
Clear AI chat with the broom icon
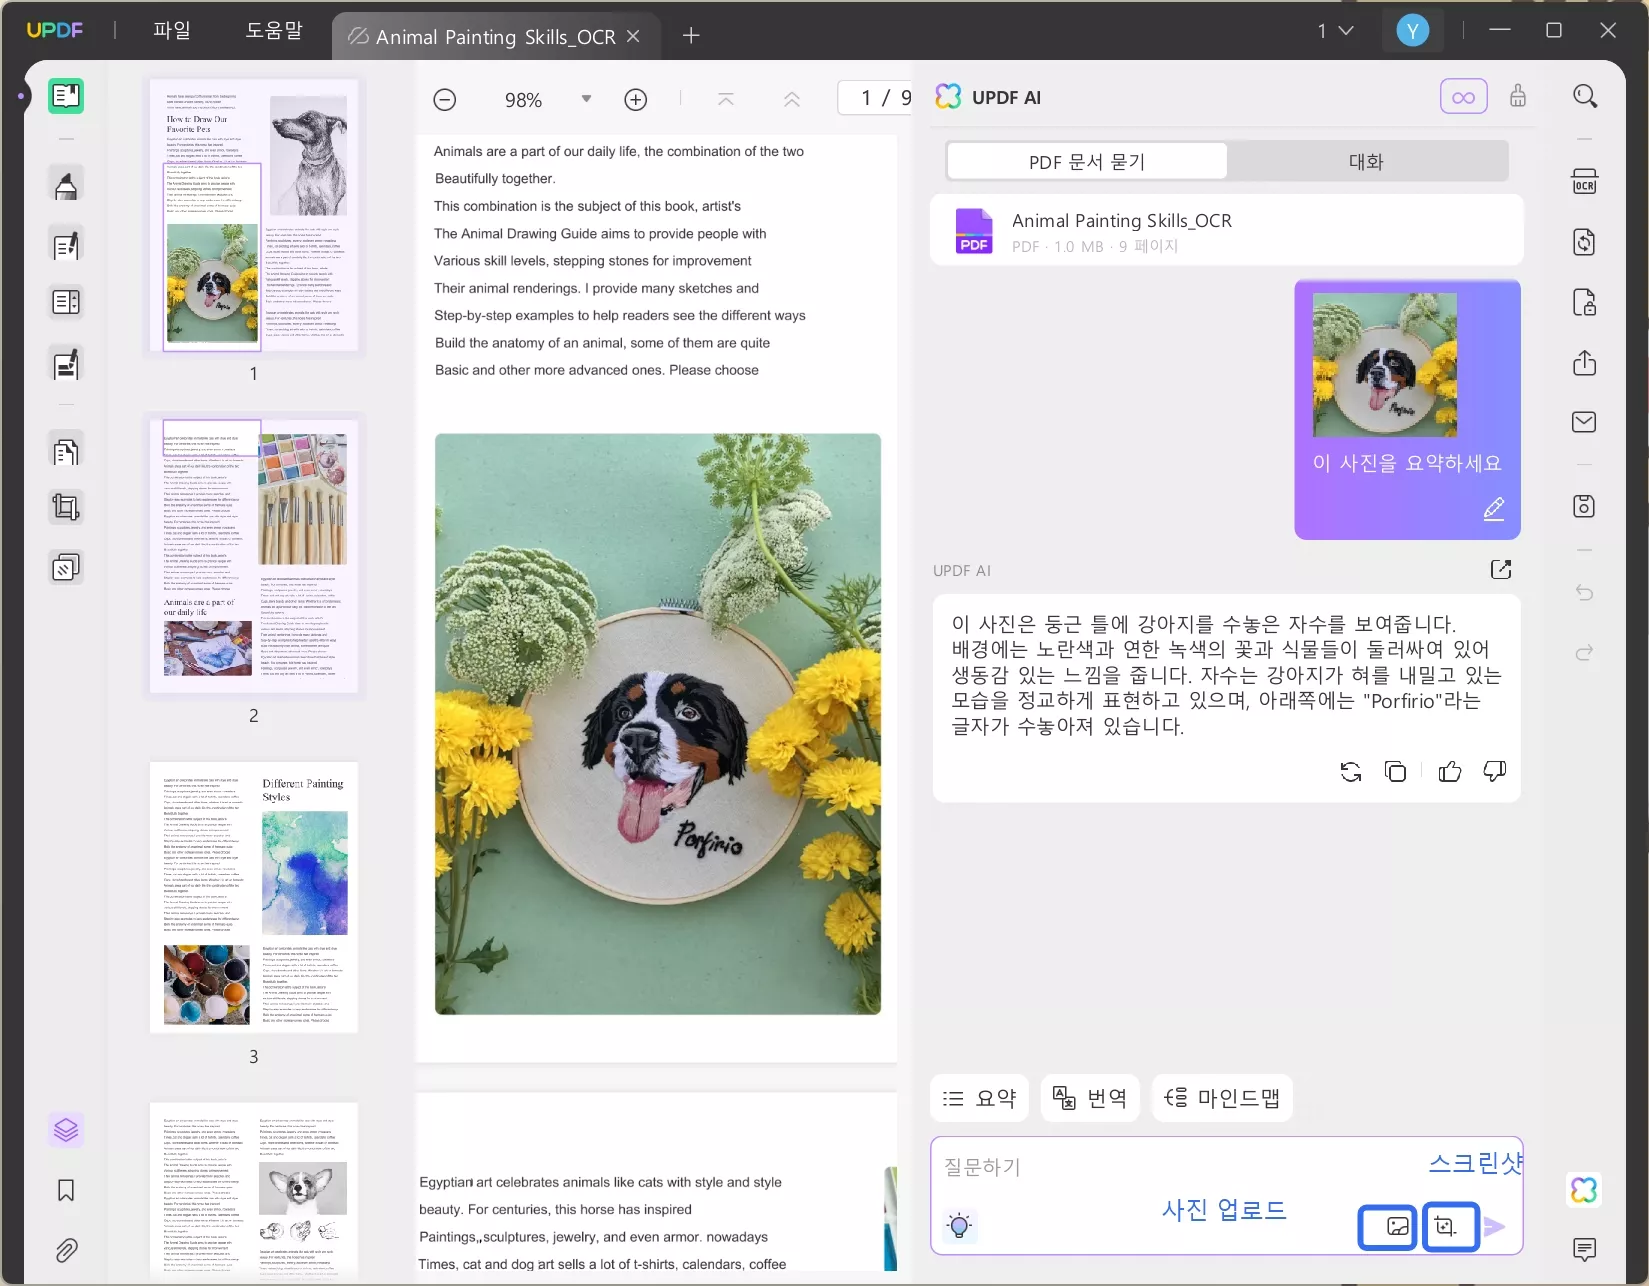[1518, 96]
